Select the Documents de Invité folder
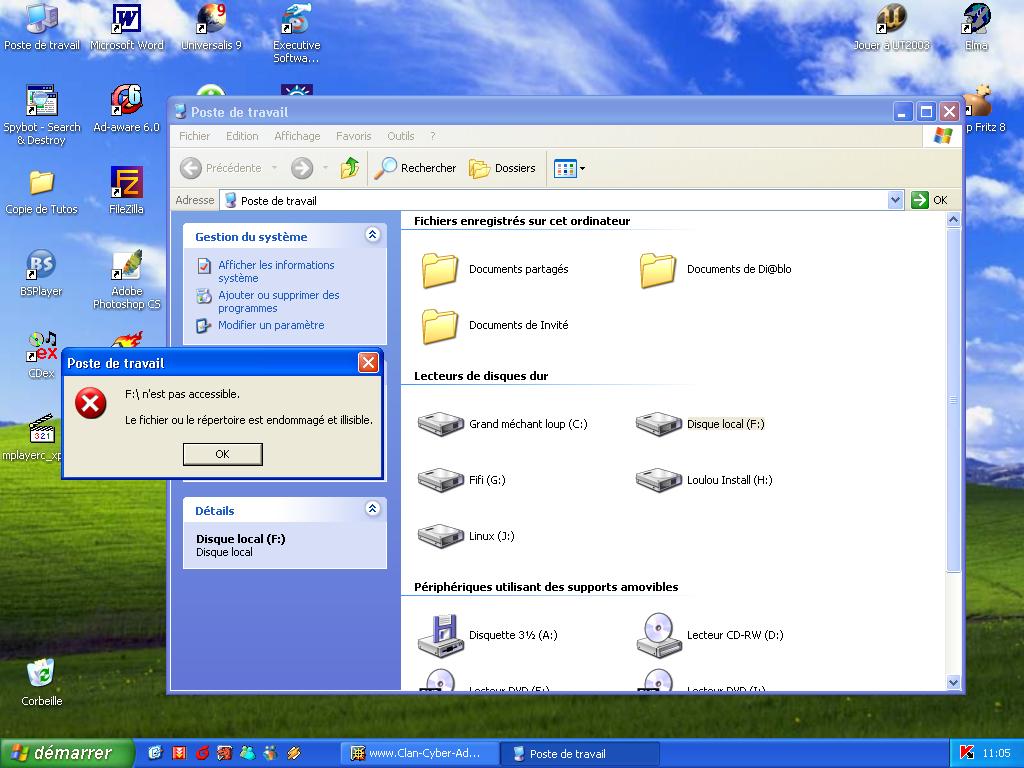Image resolution: width=1024 pixels, height=768 pixels. pos(494,326)
